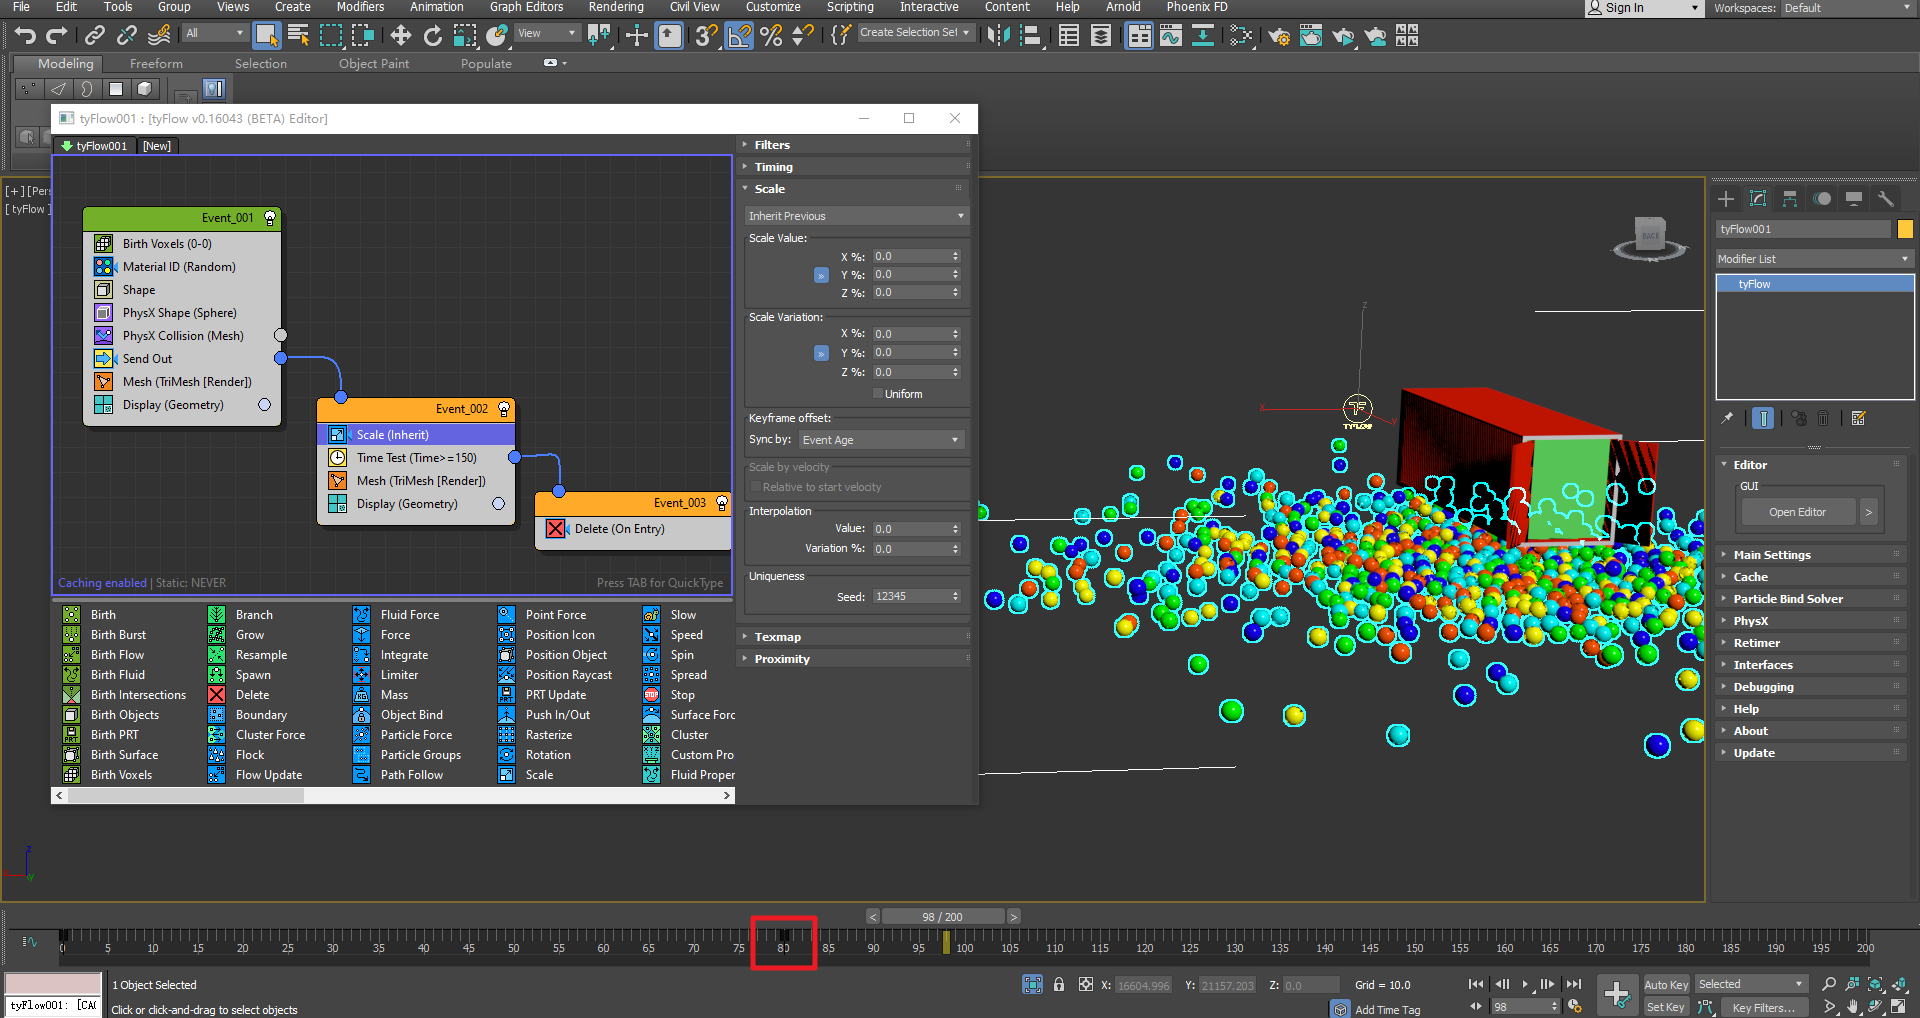
Task: Enable the Uniform scale variation checkbox
Action: pyautogui.click(x=878, y=394)
